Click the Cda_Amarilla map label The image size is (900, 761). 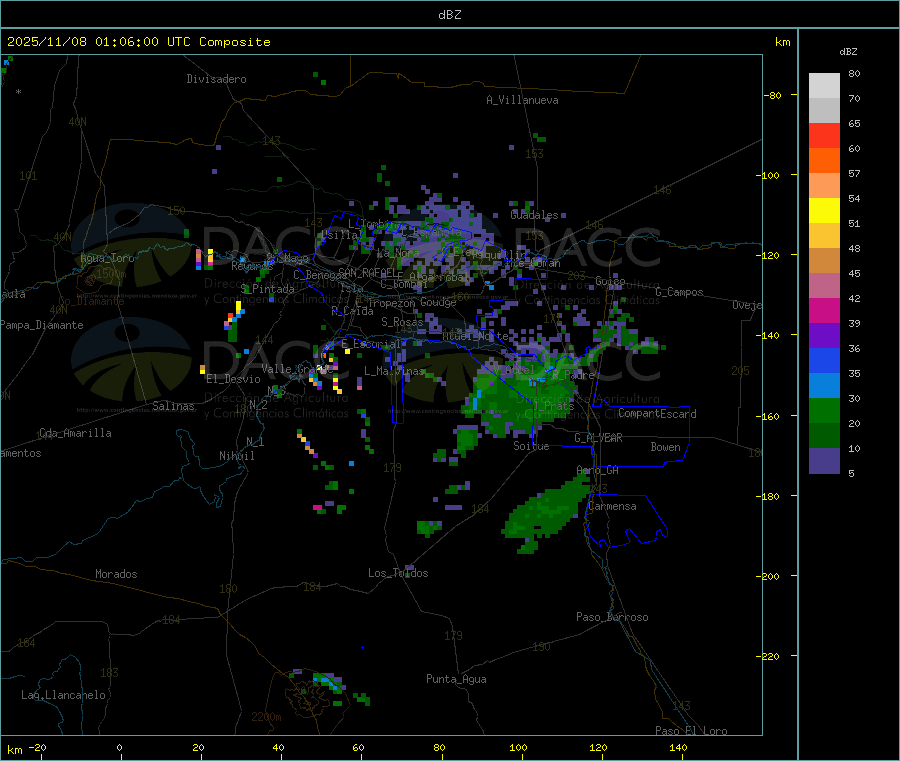(x=75, y=433)
